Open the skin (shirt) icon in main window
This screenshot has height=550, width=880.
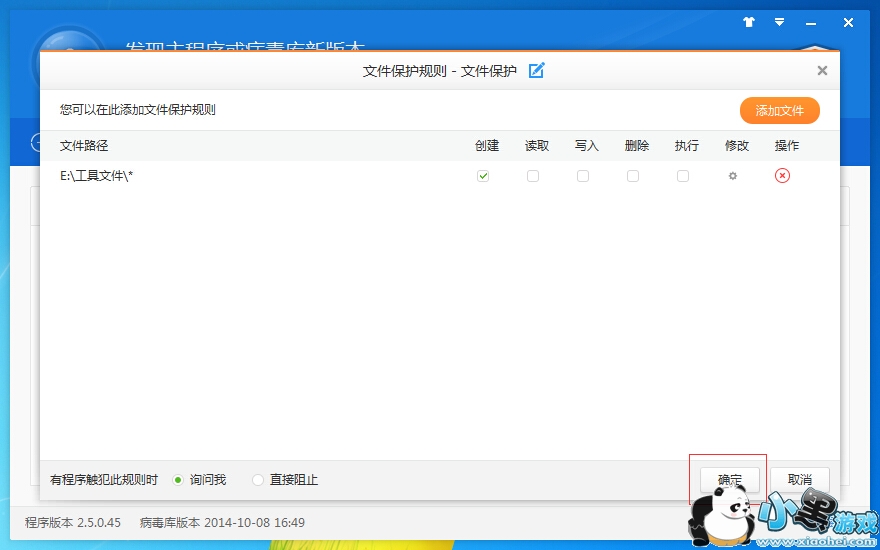[x=749, y=22]
